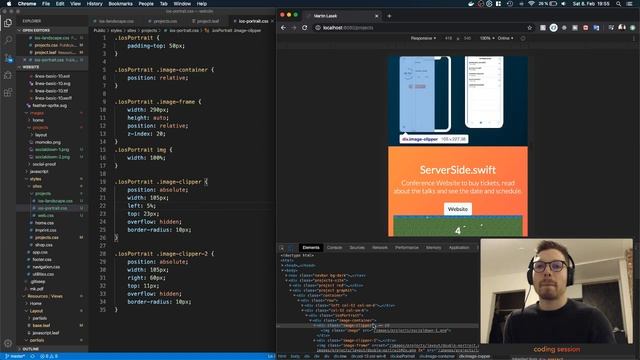Click the inspect element picker icon in DevTools
Image resolution: width=640 pixels, height=360 pixels.
point(282,248)
